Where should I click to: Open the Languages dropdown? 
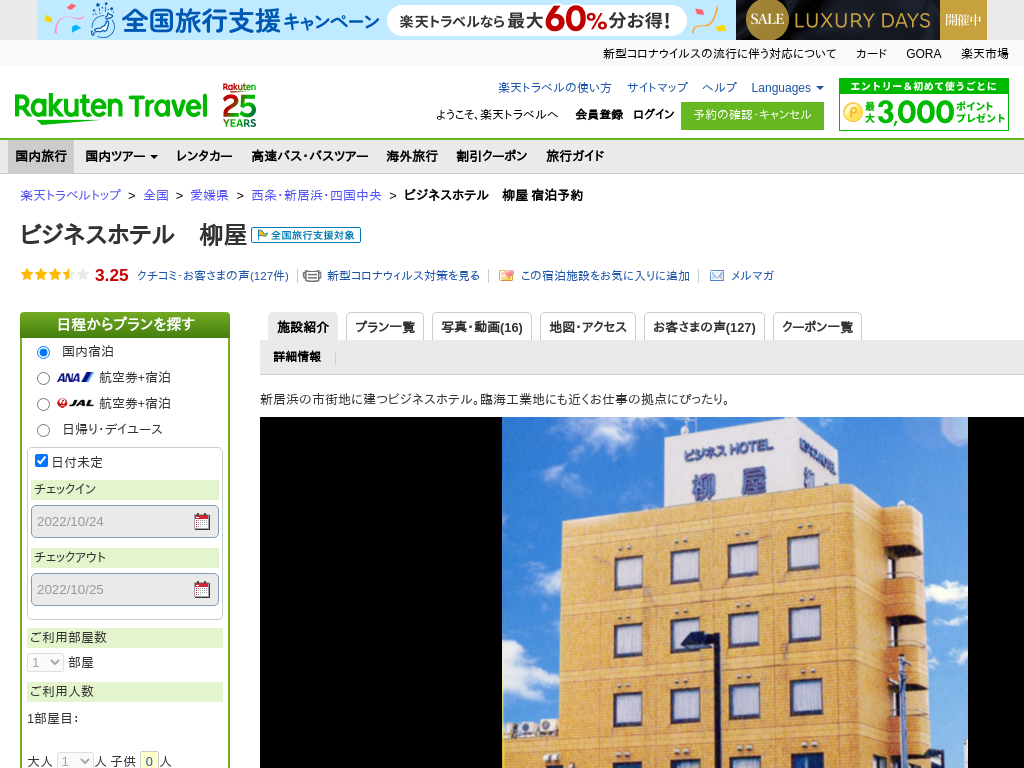point(787,88)
